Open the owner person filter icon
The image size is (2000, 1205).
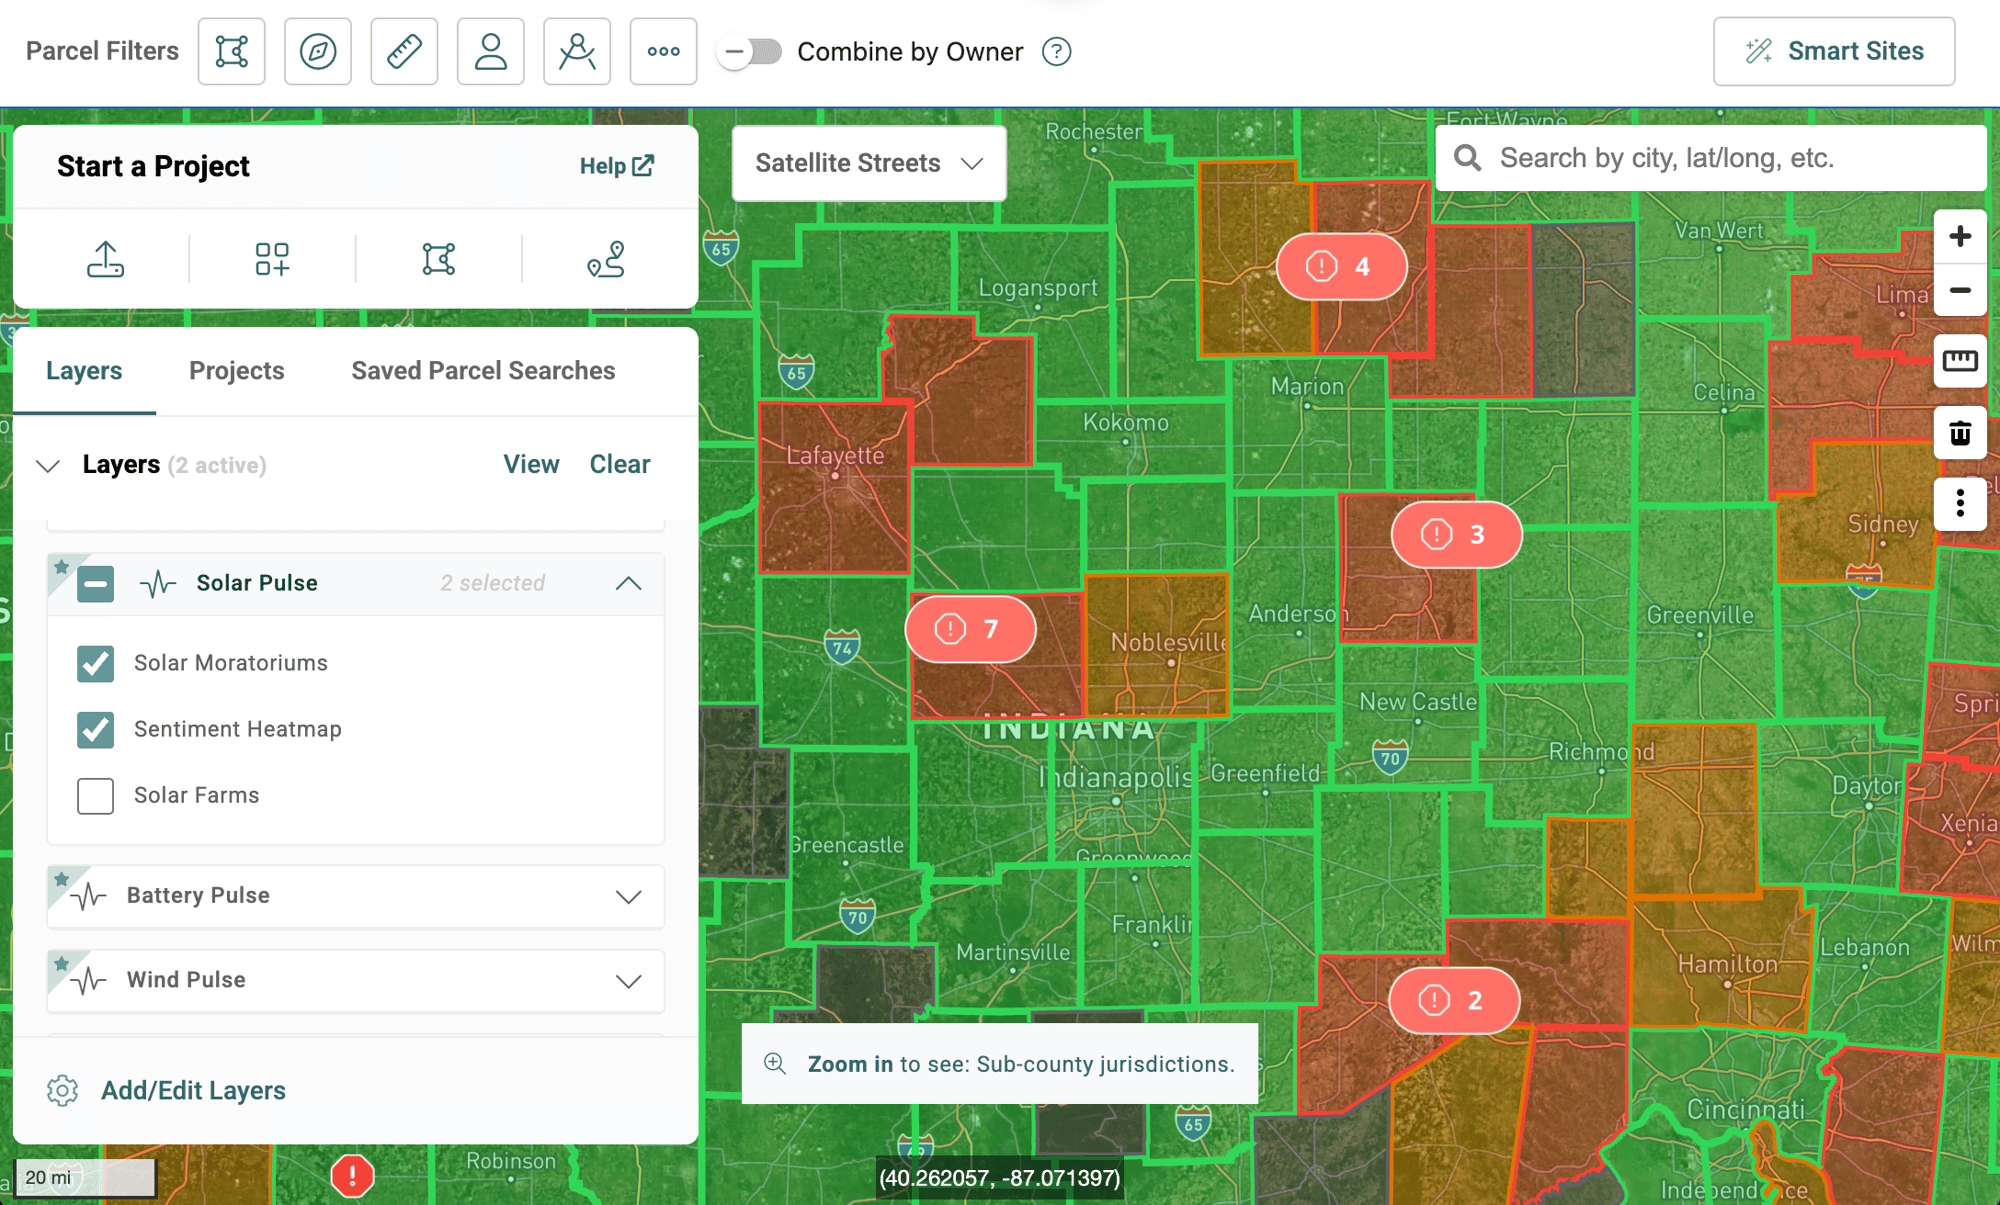tap(490, 51)
